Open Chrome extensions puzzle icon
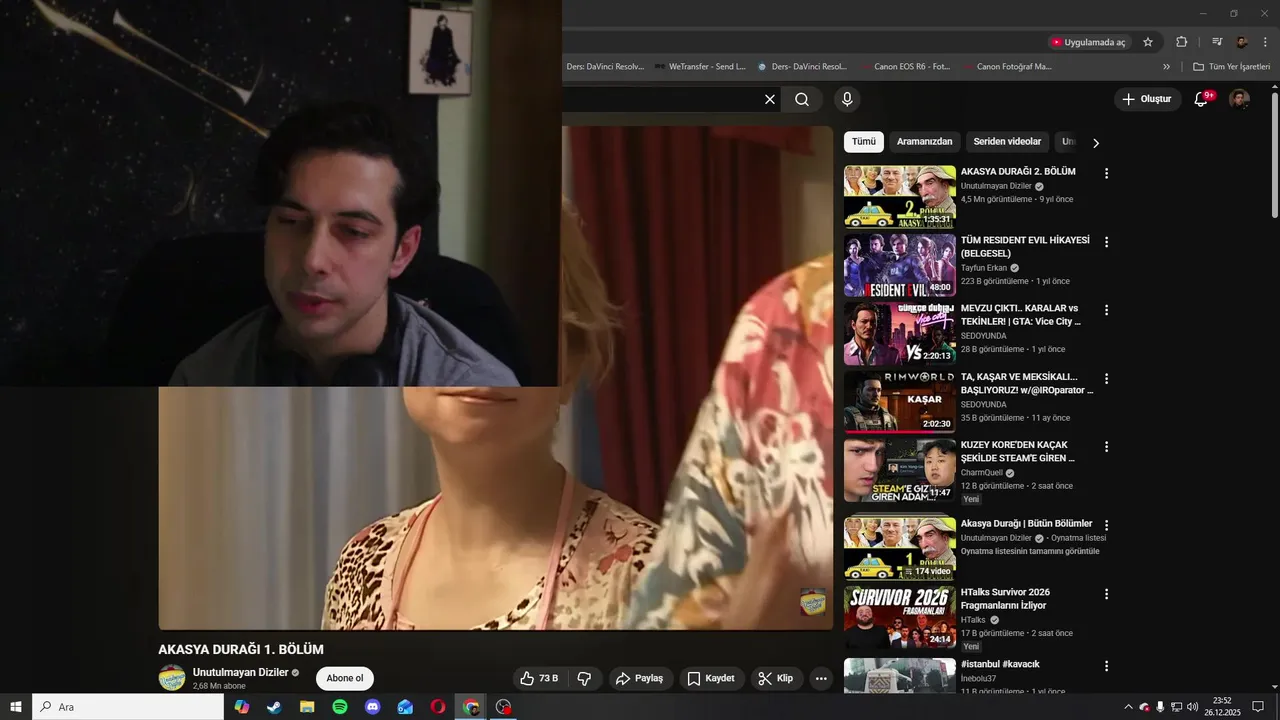The height and width of the screenshot is (720, 1280). pyautogui.click(x=1181, y=42)
